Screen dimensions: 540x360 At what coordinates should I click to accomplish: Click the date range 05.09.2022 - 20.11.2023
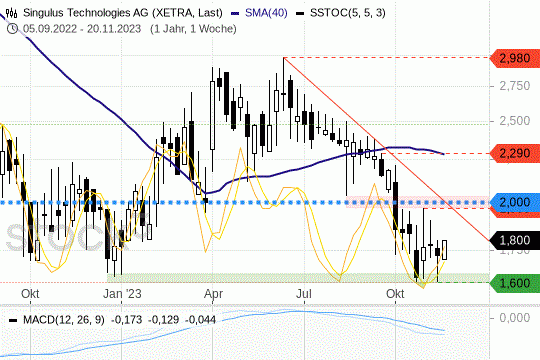point(82,29)
